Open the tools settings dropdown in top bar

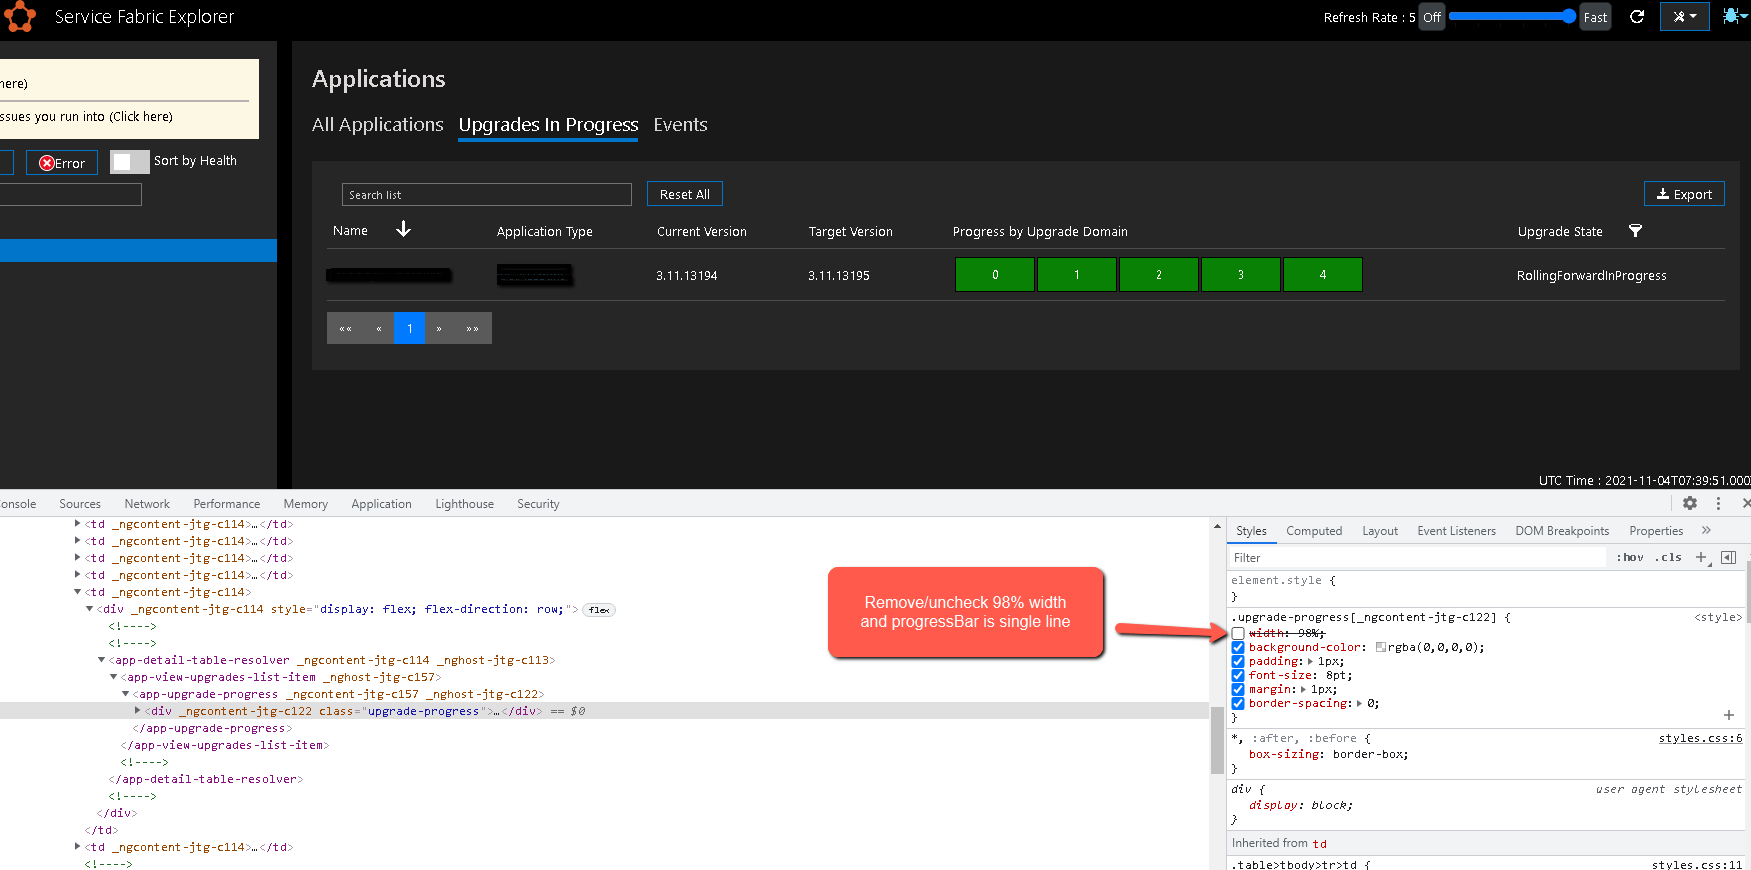click(1685, 17)
